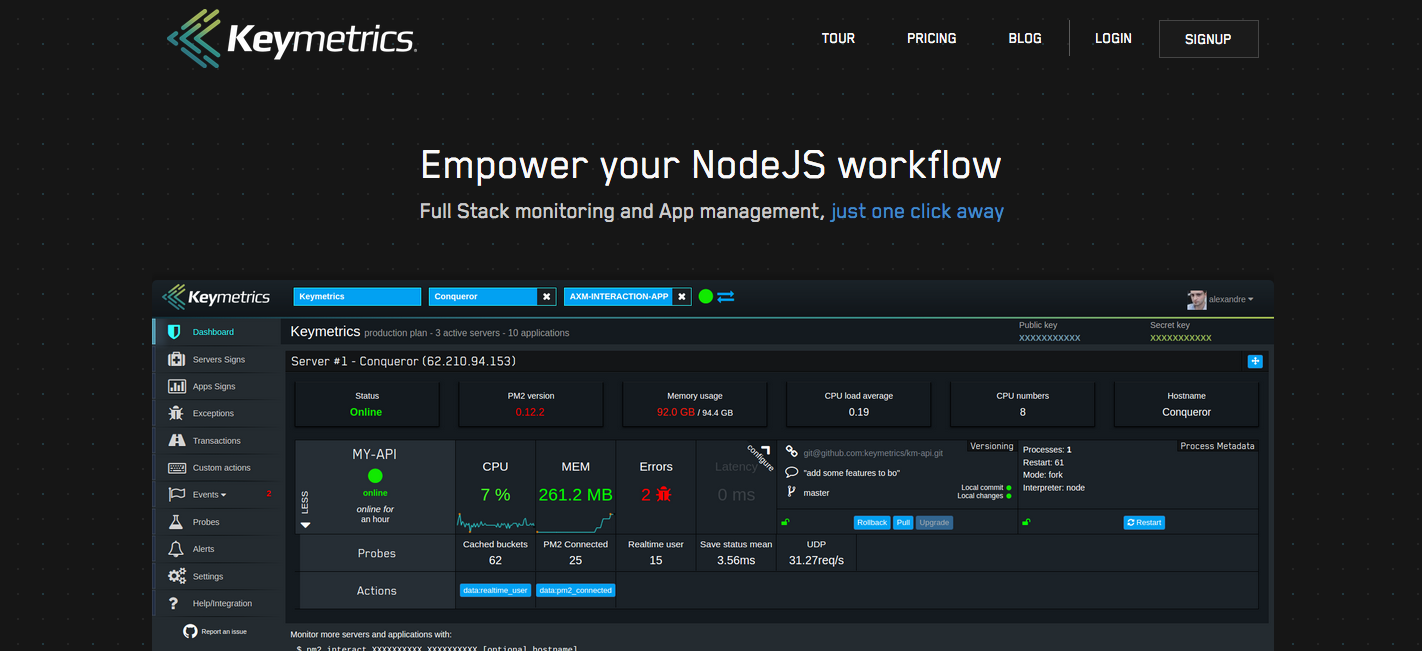
Task: Toggle the Versioning green unlock padlock
Action: pyautogui.click(x=785, y=522)
